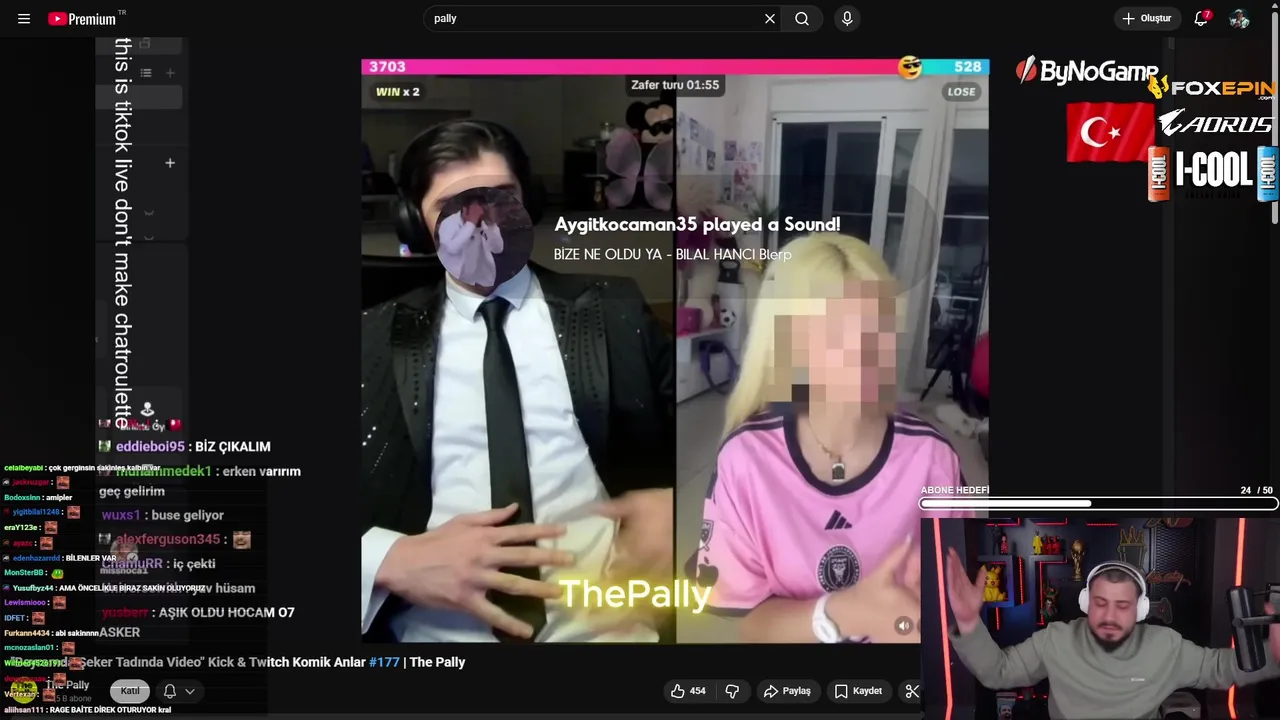Open the notifications bell
The image size is (1280, 720).
pos(1202,19)
